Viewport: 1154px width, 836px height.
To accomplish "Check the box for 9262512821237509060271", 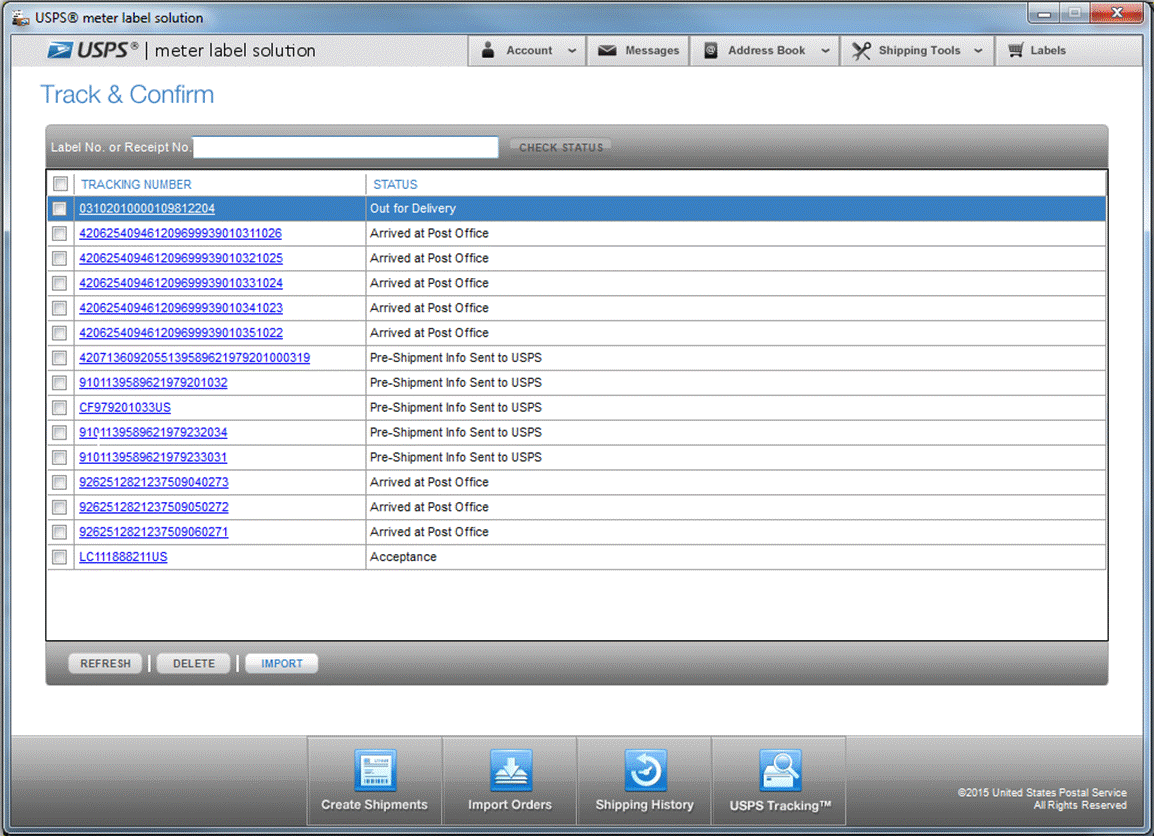I will (60, 532).
